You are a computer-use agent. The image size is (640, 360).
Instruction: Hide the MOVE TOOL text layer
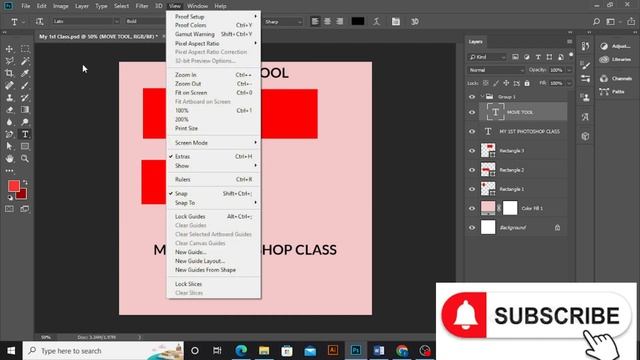472,112
